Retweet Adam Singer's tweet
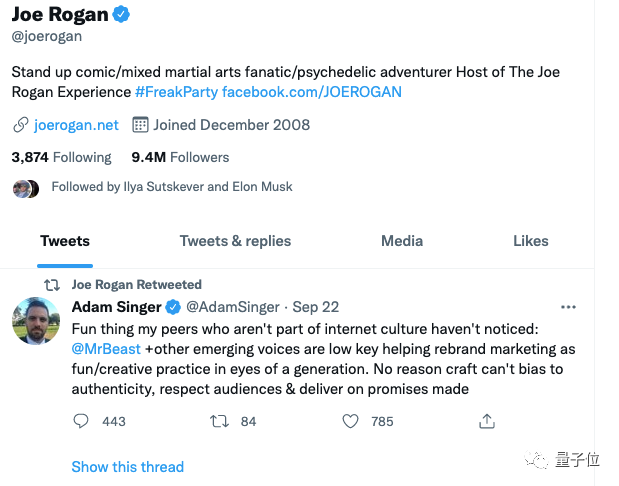This screenshot has width=619, height=486. click(218, 421)
